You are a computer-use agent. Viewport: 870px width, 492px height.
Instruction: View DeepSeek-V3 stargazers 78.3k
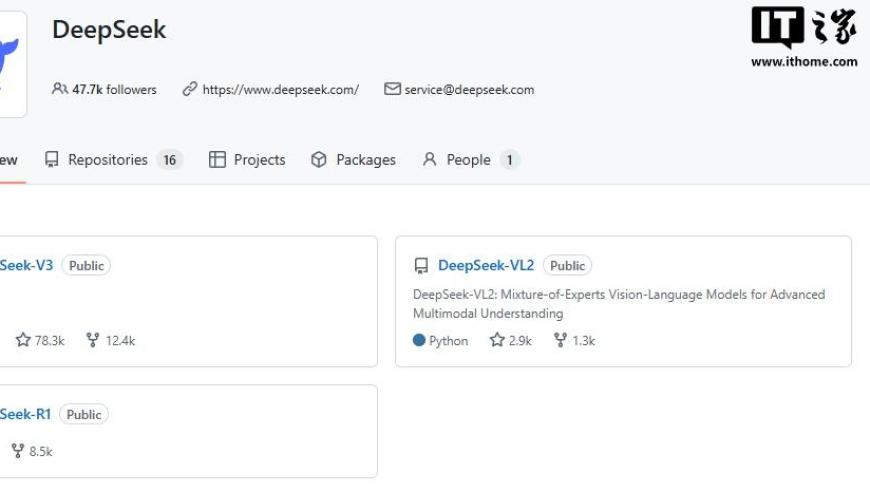tap(49, 341)
